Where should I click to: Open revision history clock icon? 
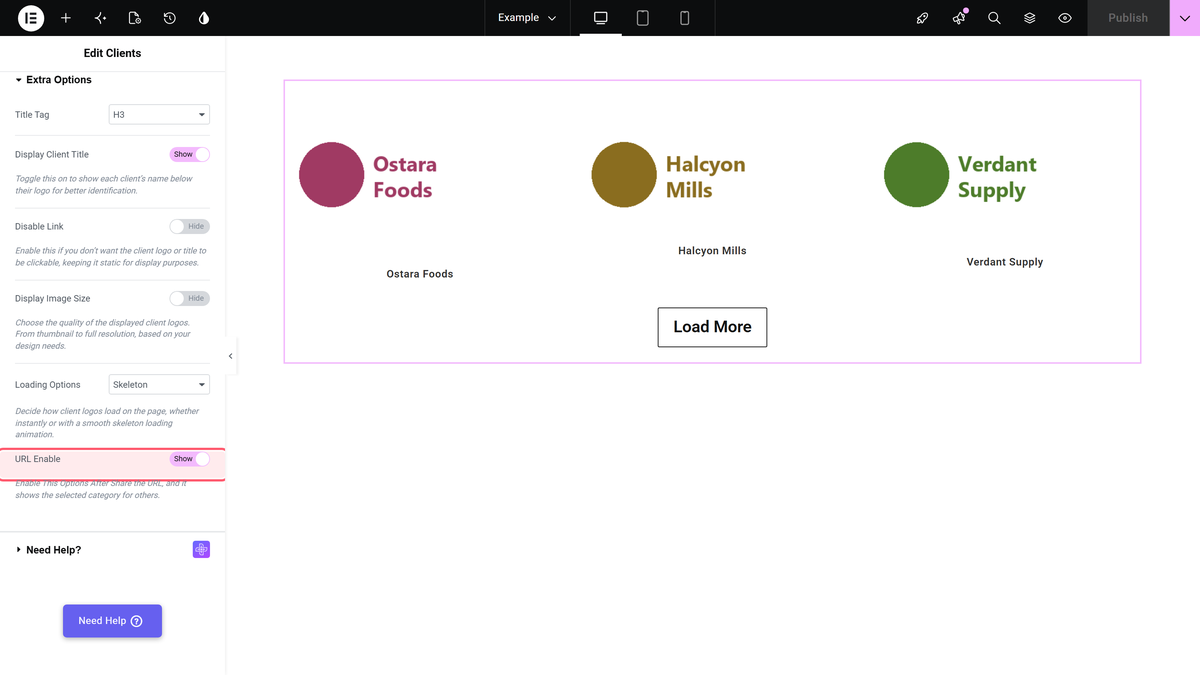point(169,18)
